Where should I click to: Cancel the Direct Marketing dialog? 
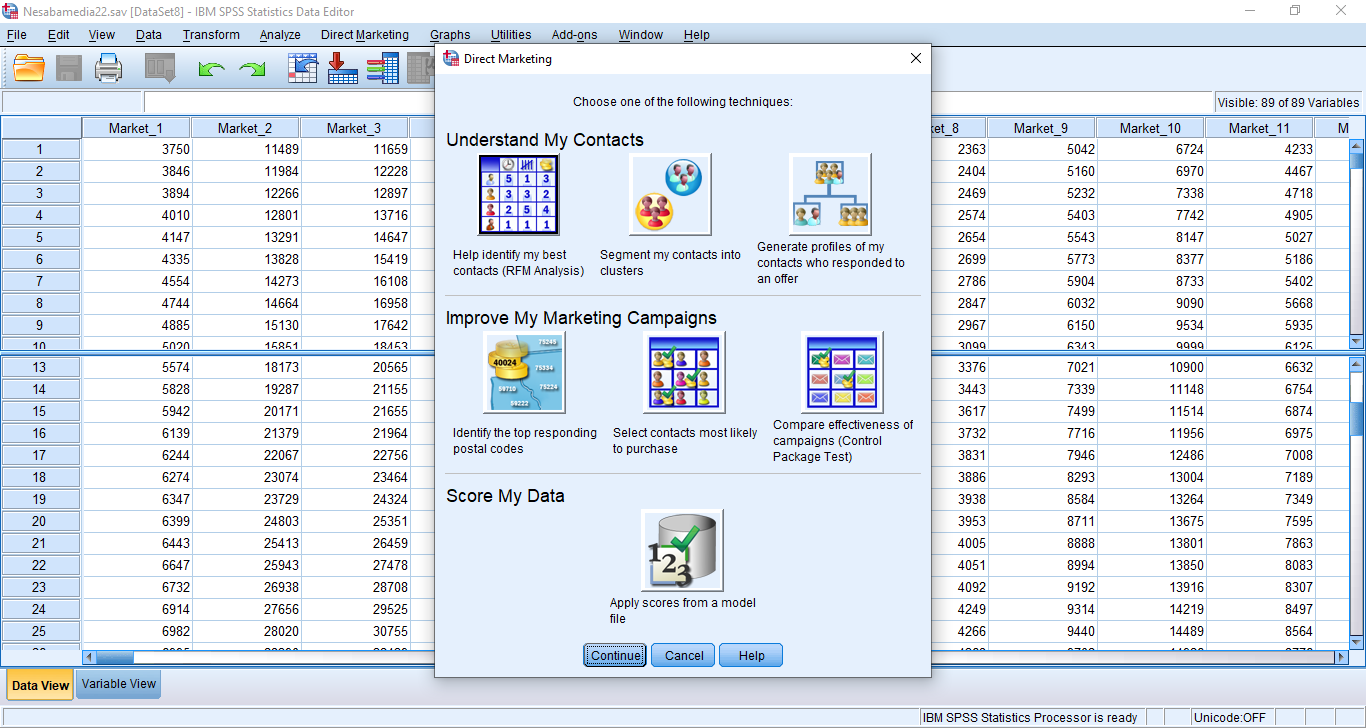pyautogui.click(x=684, y=656)
